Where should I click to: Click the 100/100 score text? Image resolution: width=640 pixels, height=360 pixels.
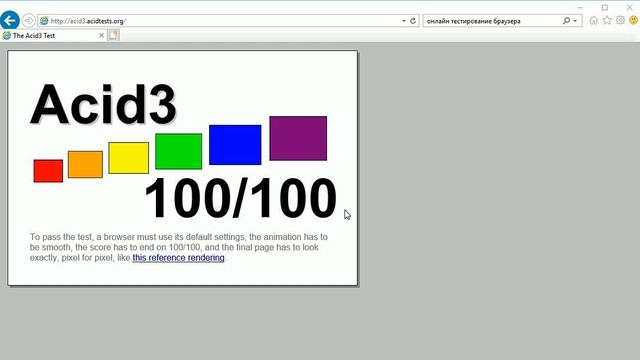point(240,199)
